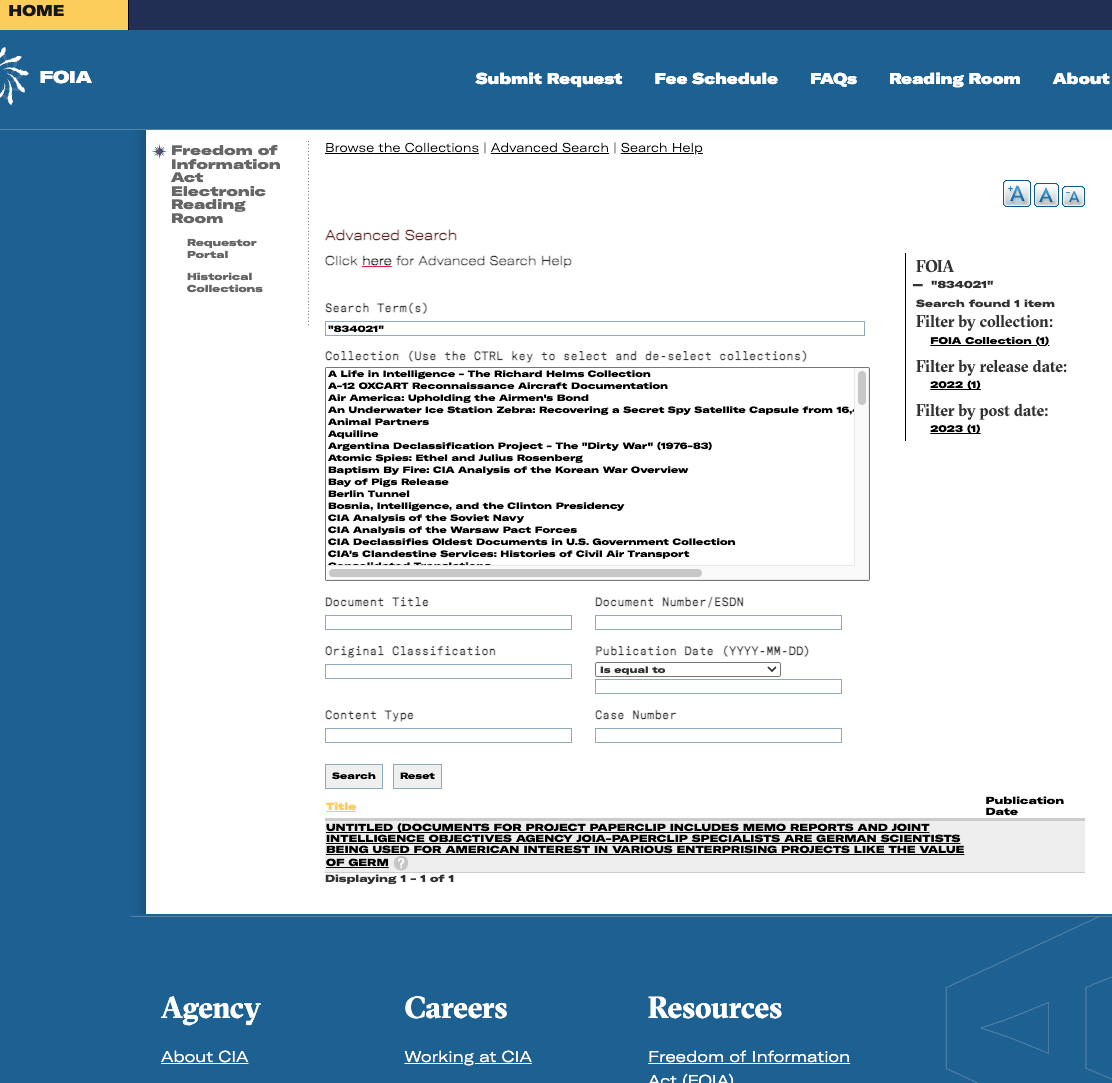Filter results by FOIA Collection (1)
1112x1083 pixels.
point(988,341)
